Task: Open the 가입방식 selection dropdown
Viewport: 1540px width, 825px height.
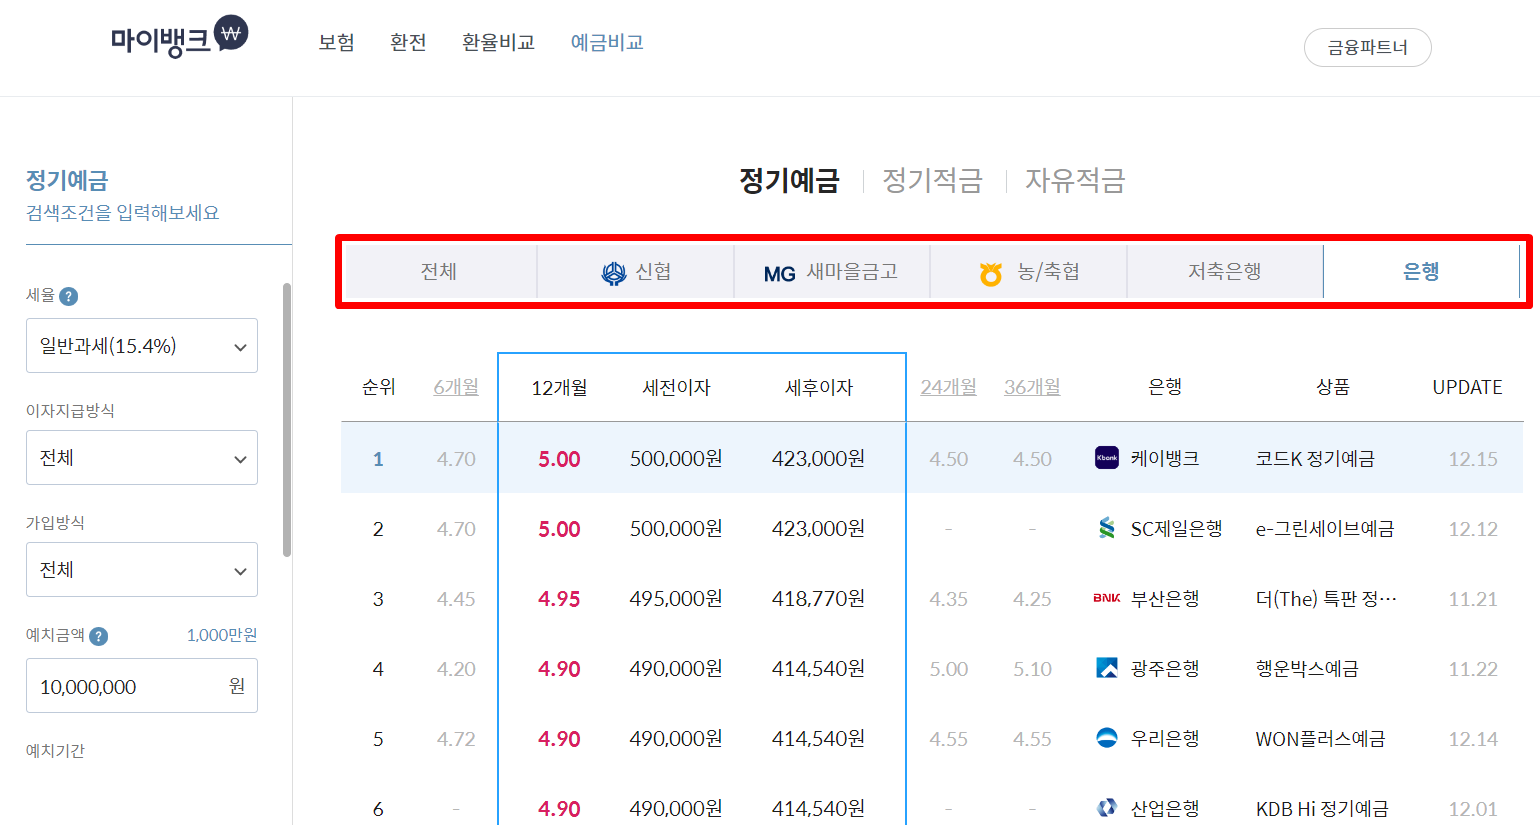Action: click(141, 569)
